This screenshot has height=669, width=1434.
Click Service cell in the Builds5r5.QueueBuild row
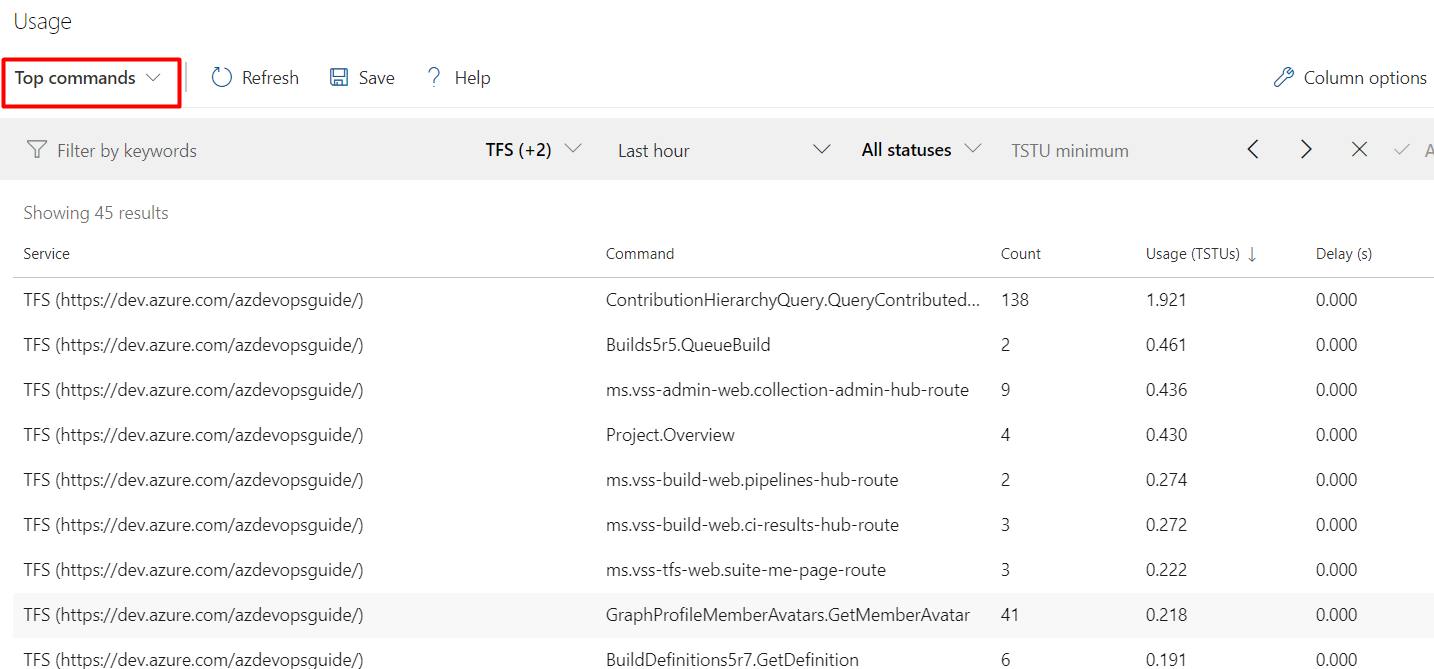tap(194, 345)
